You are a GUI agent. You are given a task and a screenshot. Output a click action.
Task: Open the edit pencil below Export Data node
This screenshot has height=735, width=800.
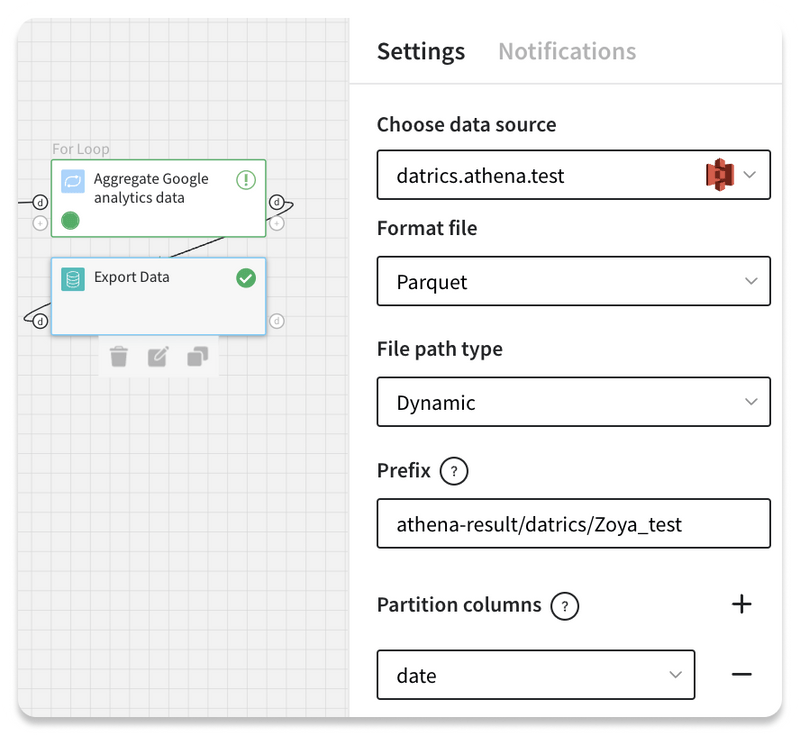(158, 355)
